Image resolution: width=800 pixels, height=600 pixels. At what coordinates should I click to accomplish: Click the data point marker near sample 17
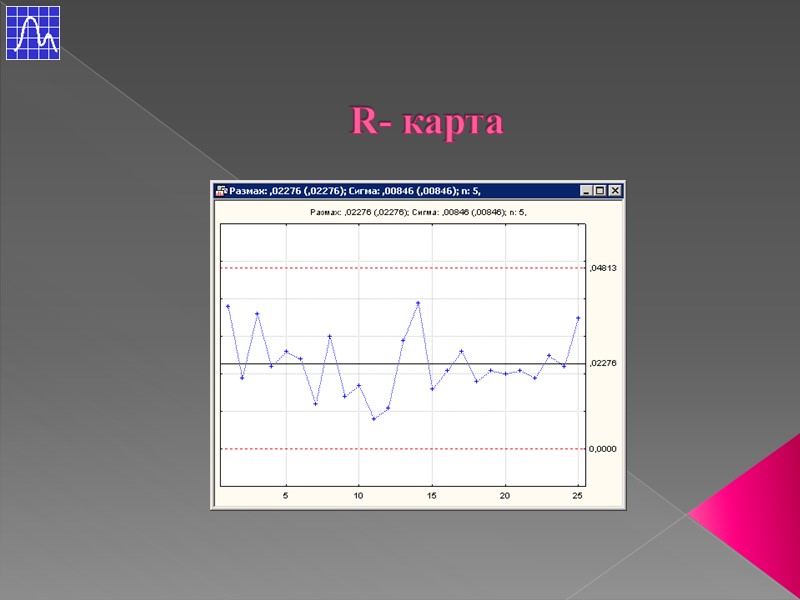point(462,351)
